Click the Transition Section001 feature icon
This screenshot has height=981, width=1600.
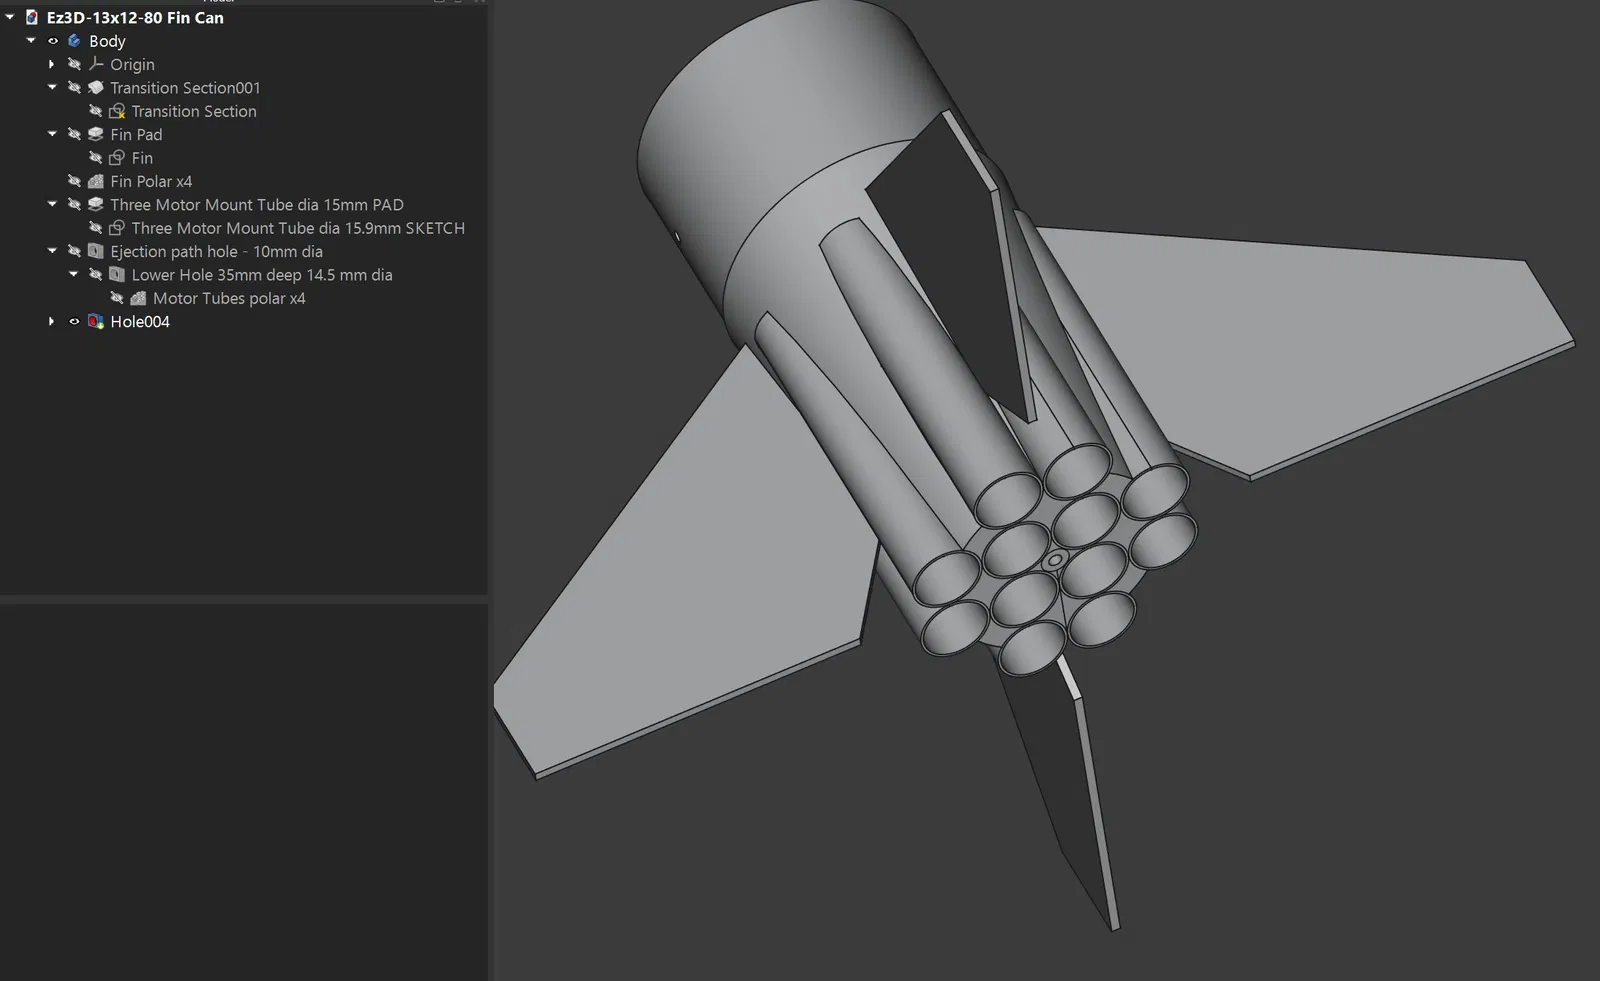click(96, 88)
